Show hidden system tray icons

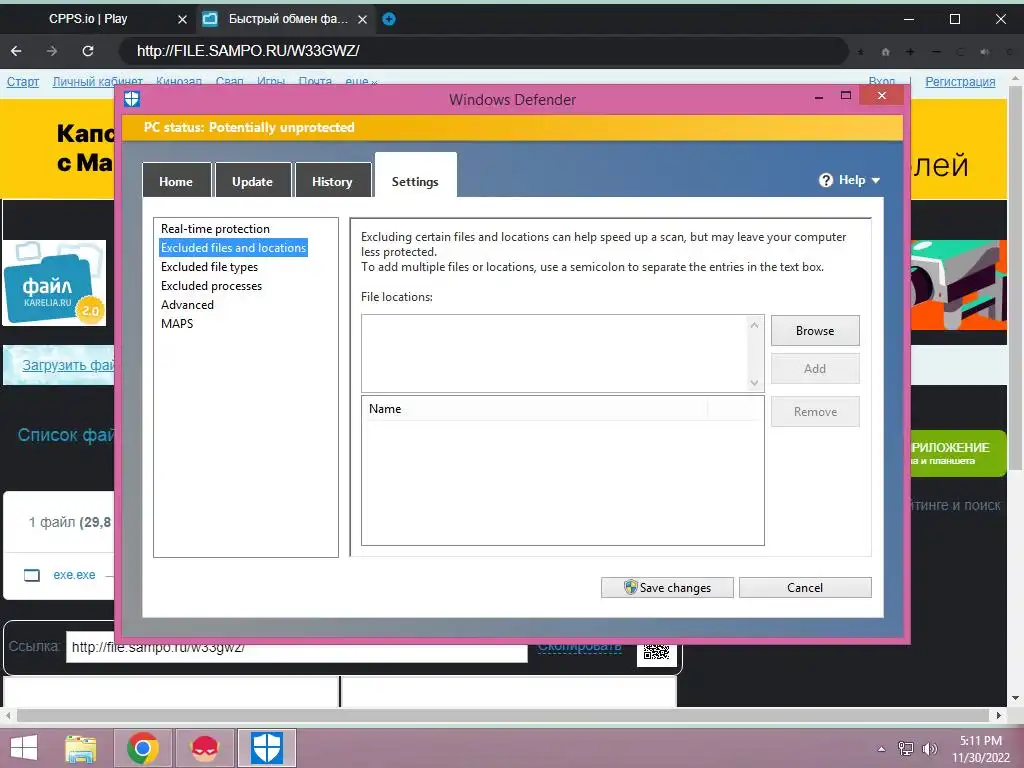(x=882, y=749)
